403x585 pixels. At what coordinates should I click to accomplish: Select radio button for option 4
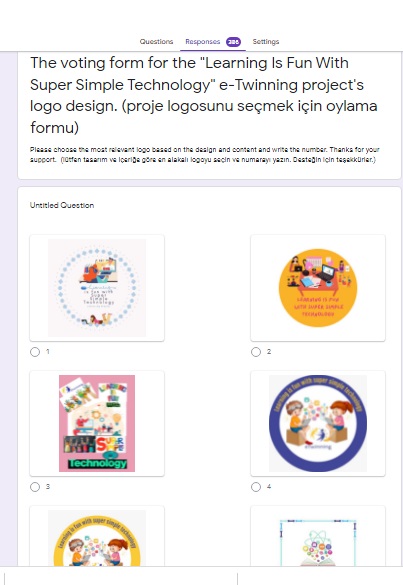click(x=256, y=487)
